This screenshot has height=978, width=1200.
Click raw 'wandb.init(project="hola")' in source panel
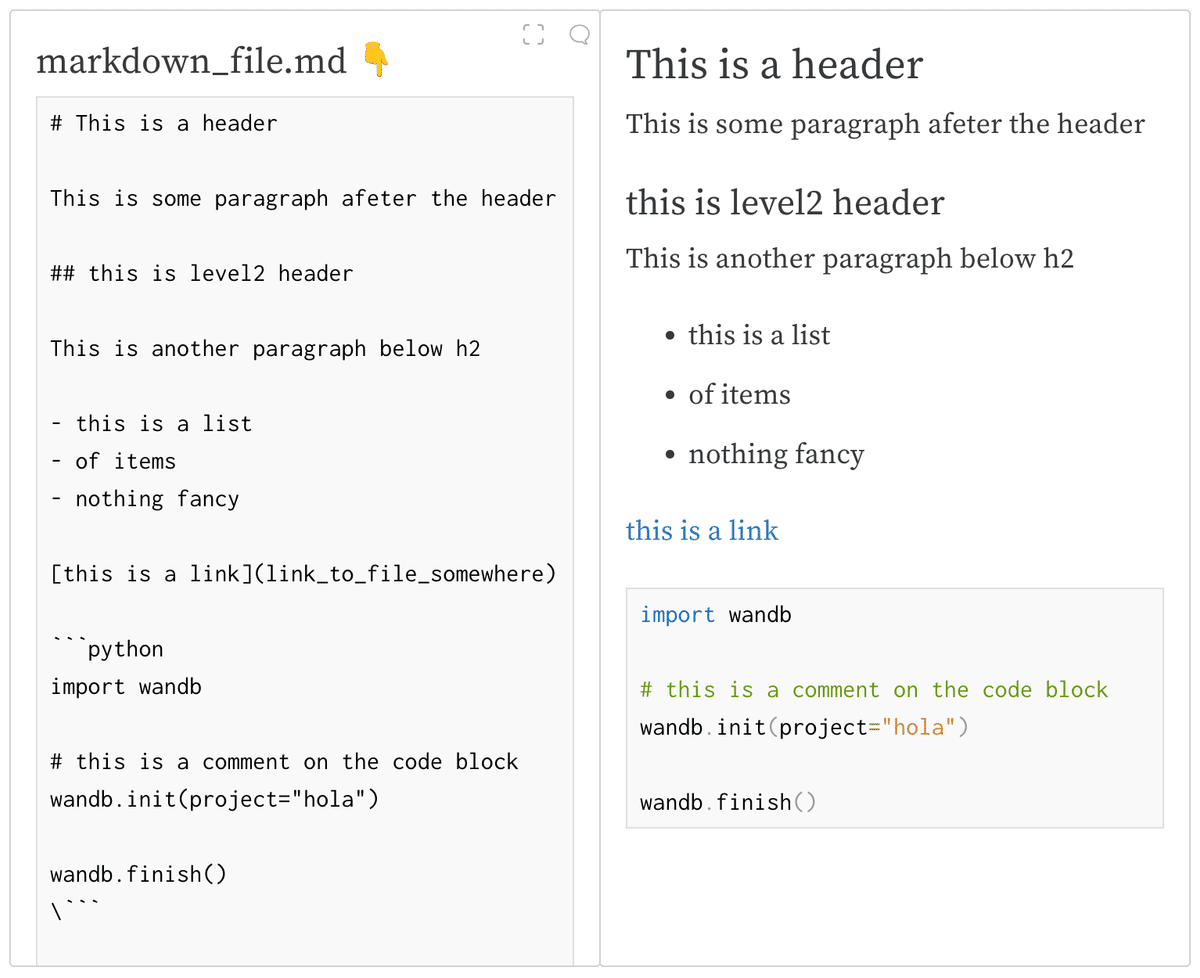[x=215, y=800]
